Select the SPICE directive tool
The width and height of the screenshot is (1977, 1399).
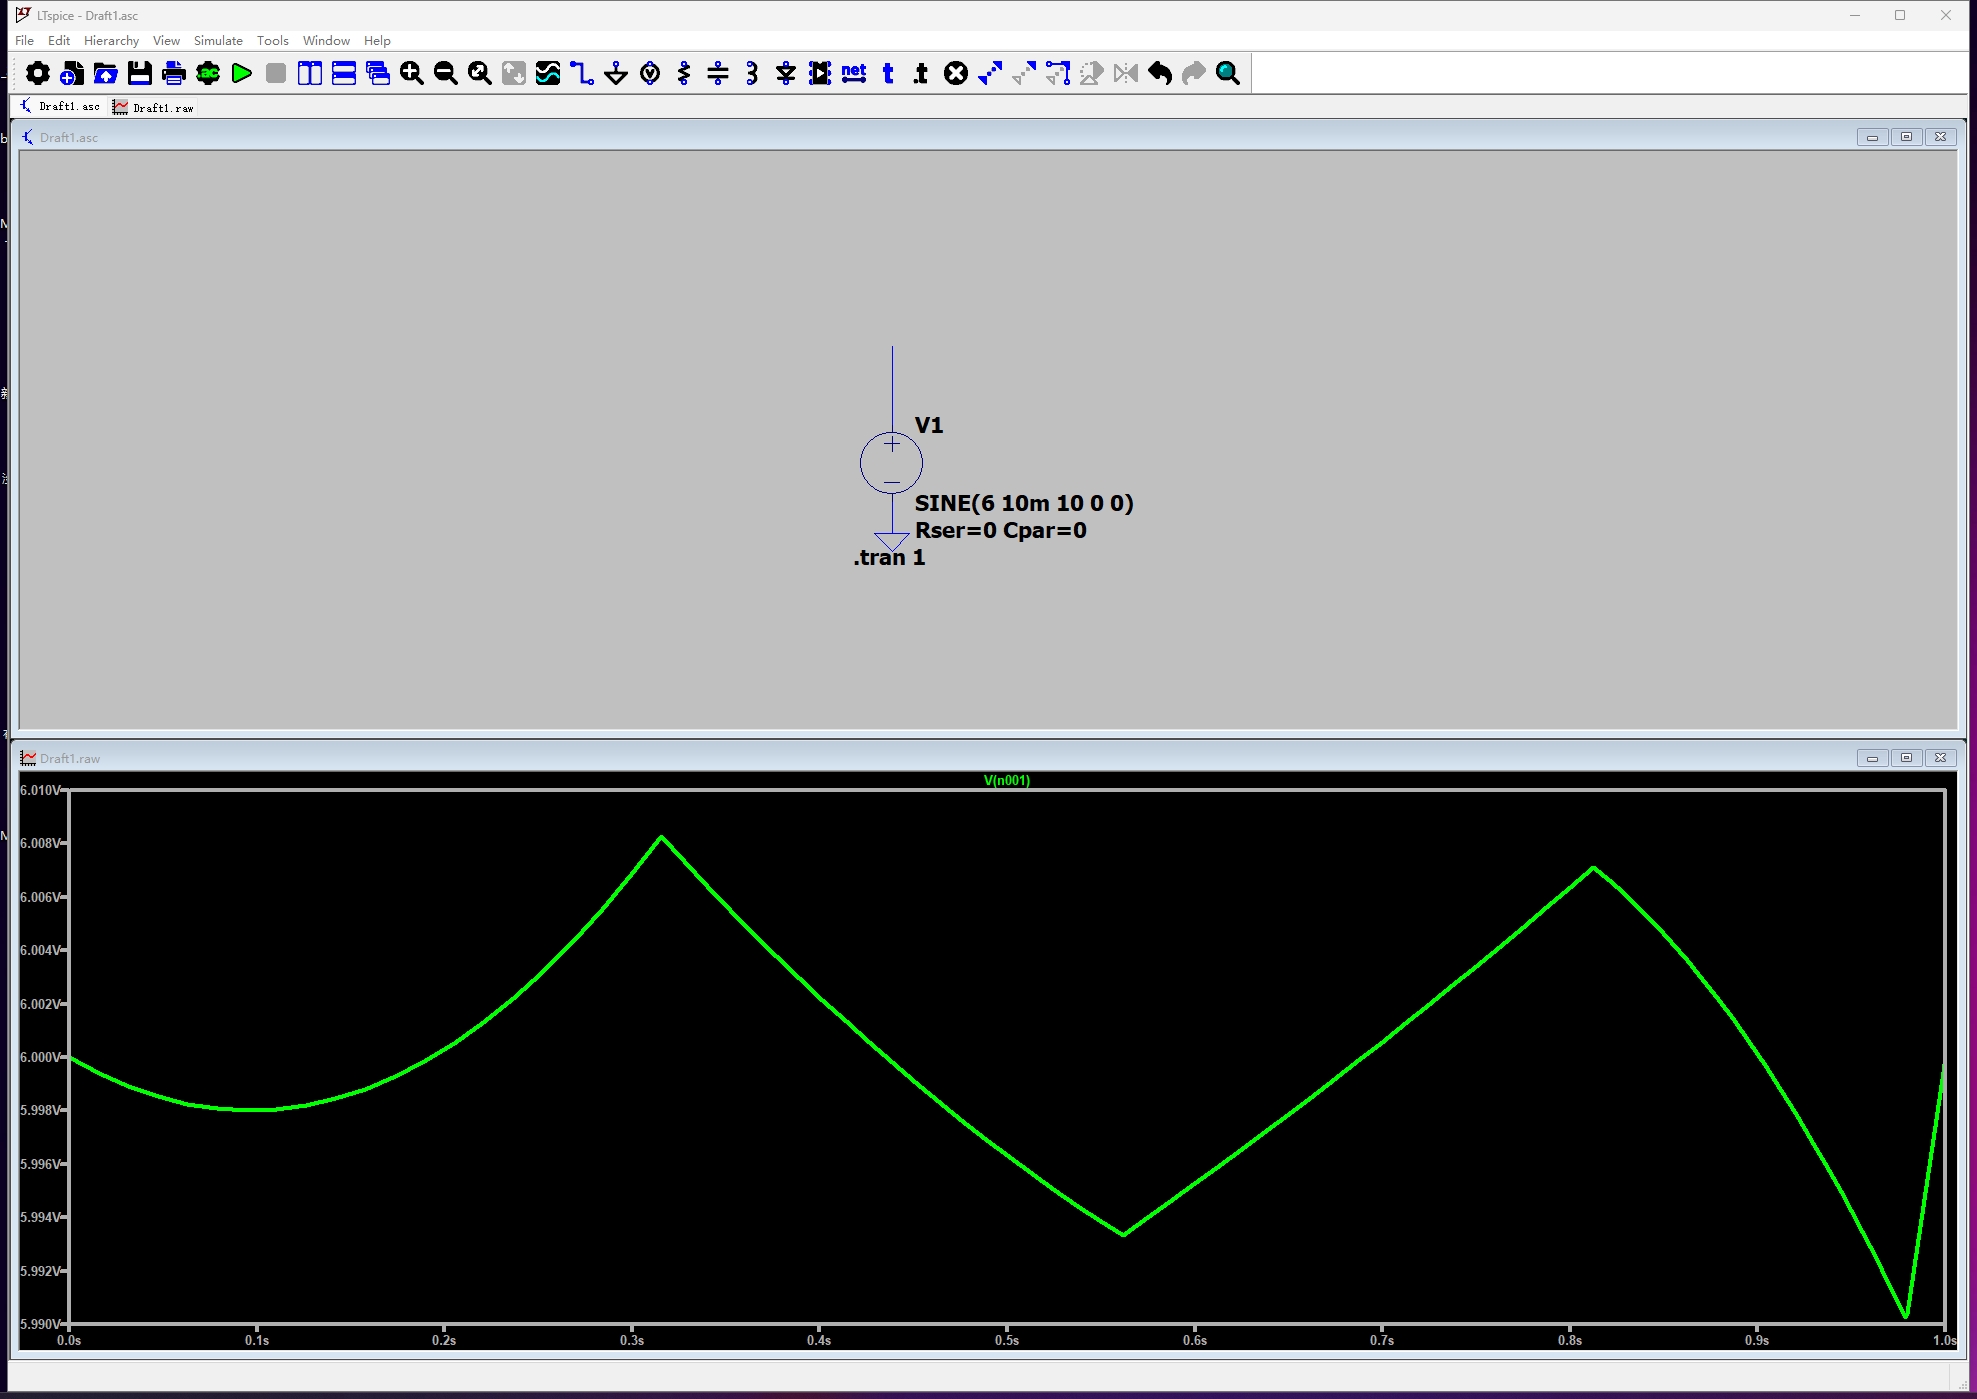[921, 73]
